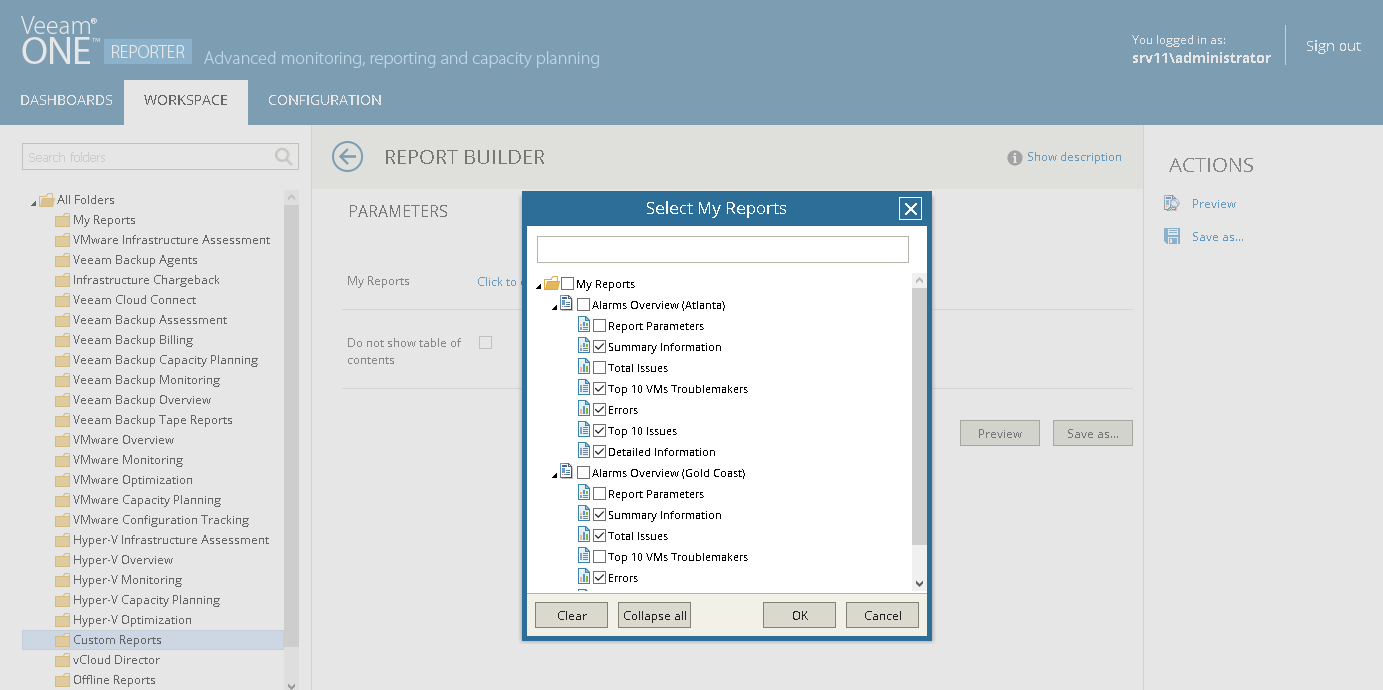Click Top 10 Issues icon under Atlanta
This screenshot has height=690, width=1383.
(x=584, y=430)
